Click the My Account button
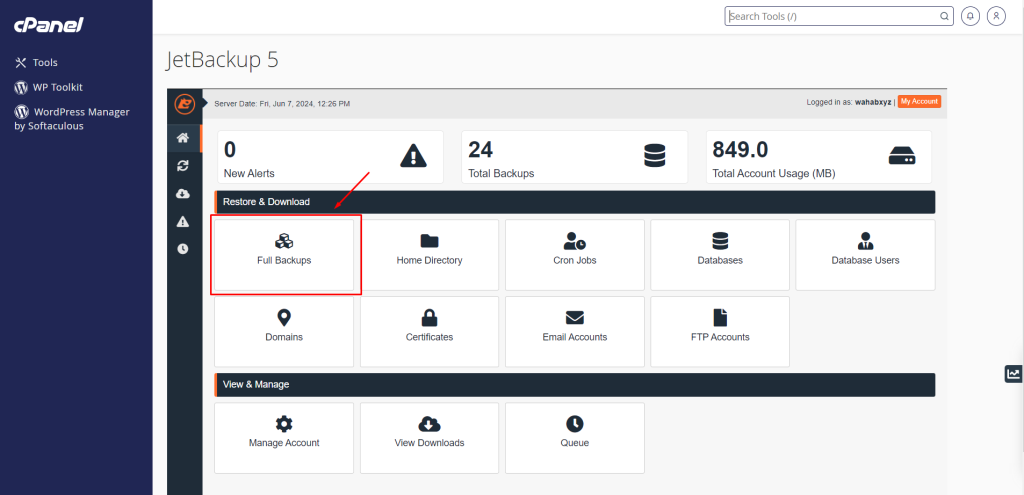Viewport: 1024px width, 495px height. pos(918,102)
